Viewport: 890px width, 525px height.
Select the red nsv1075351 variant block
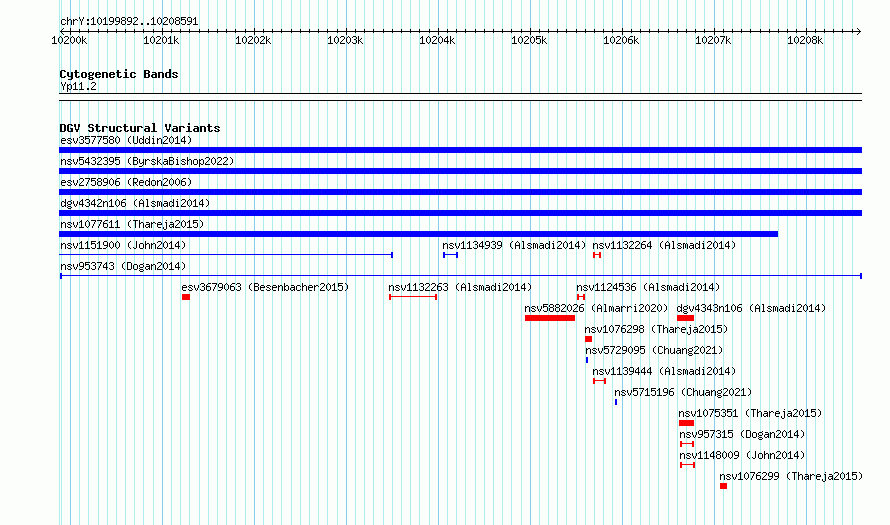click(686, 423)
